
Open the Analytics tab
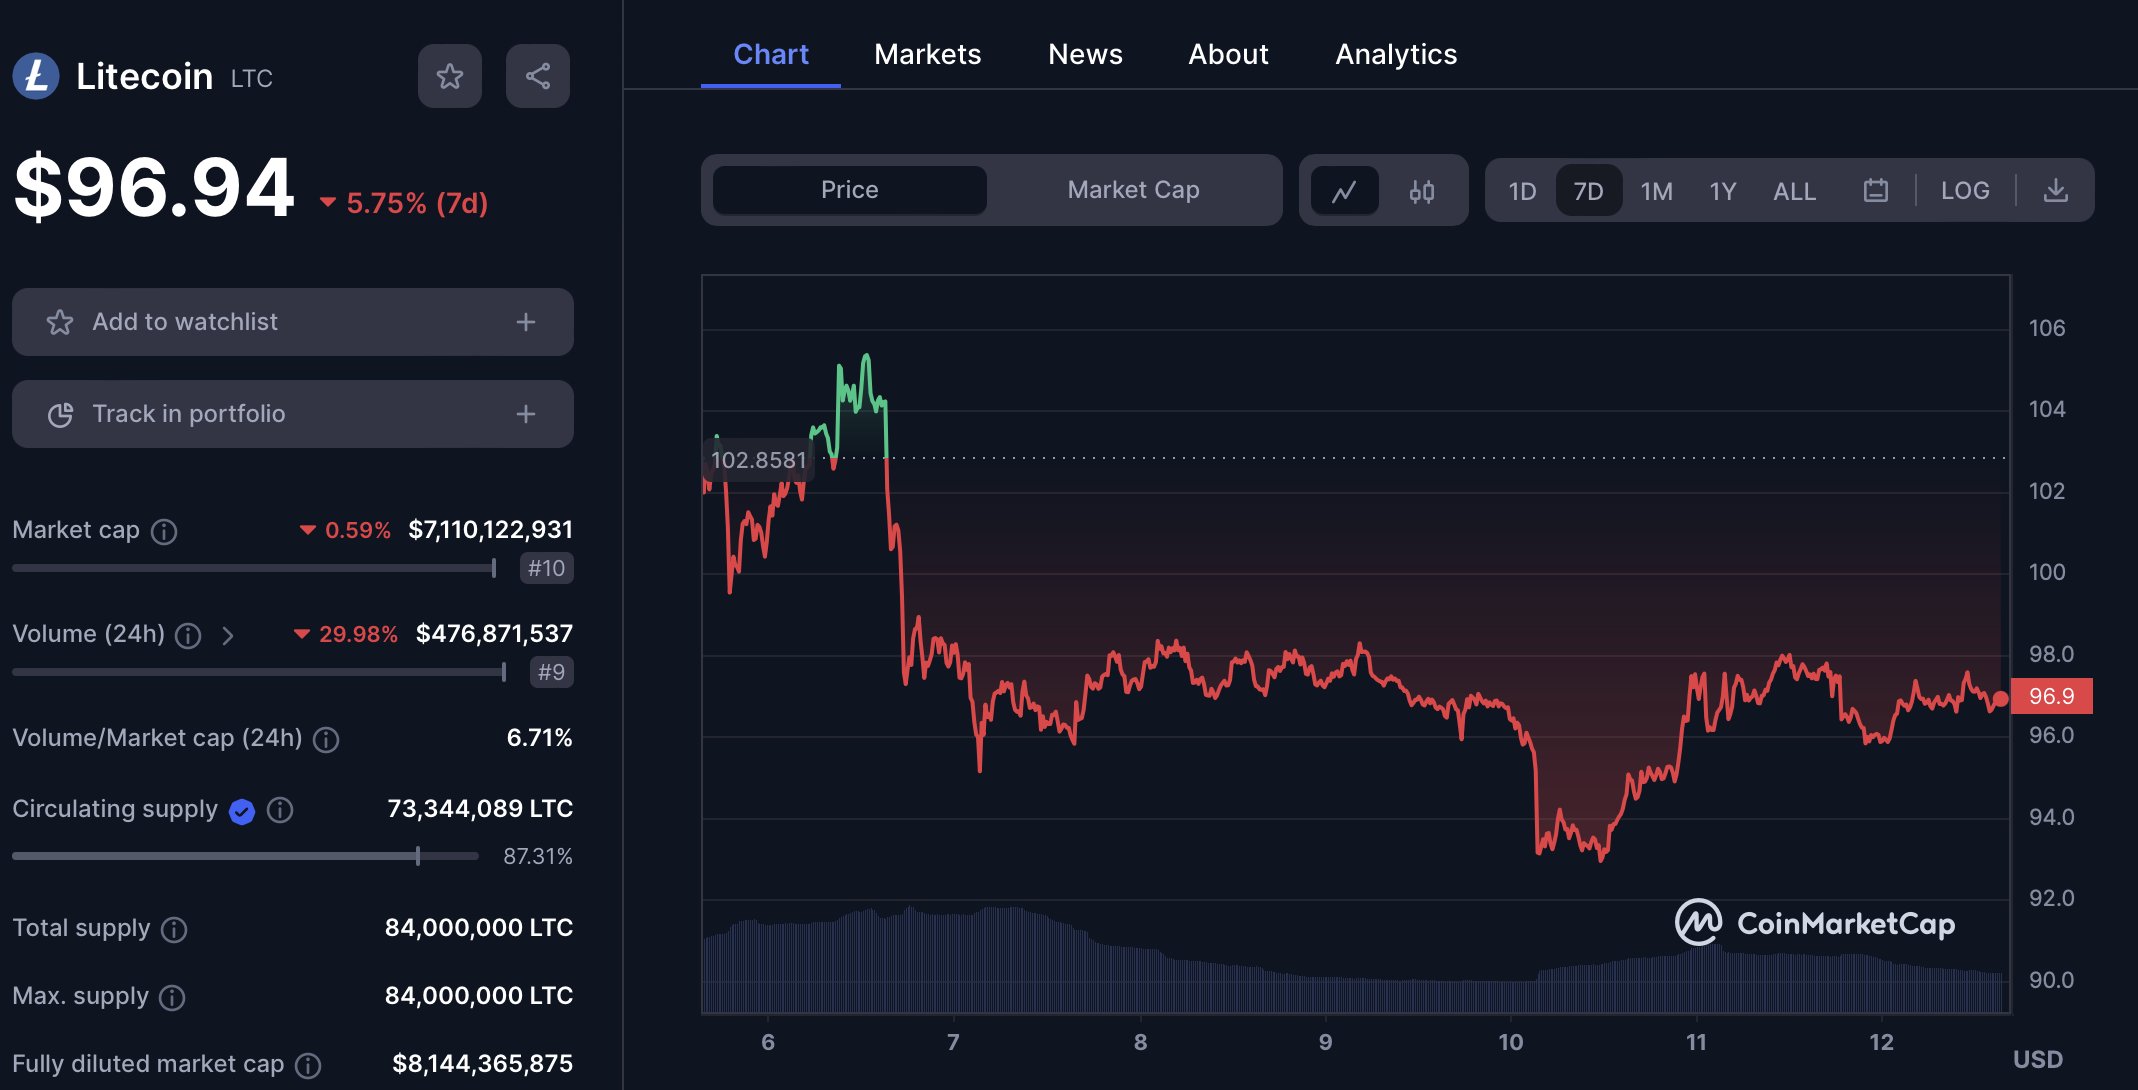(1396, 54)
